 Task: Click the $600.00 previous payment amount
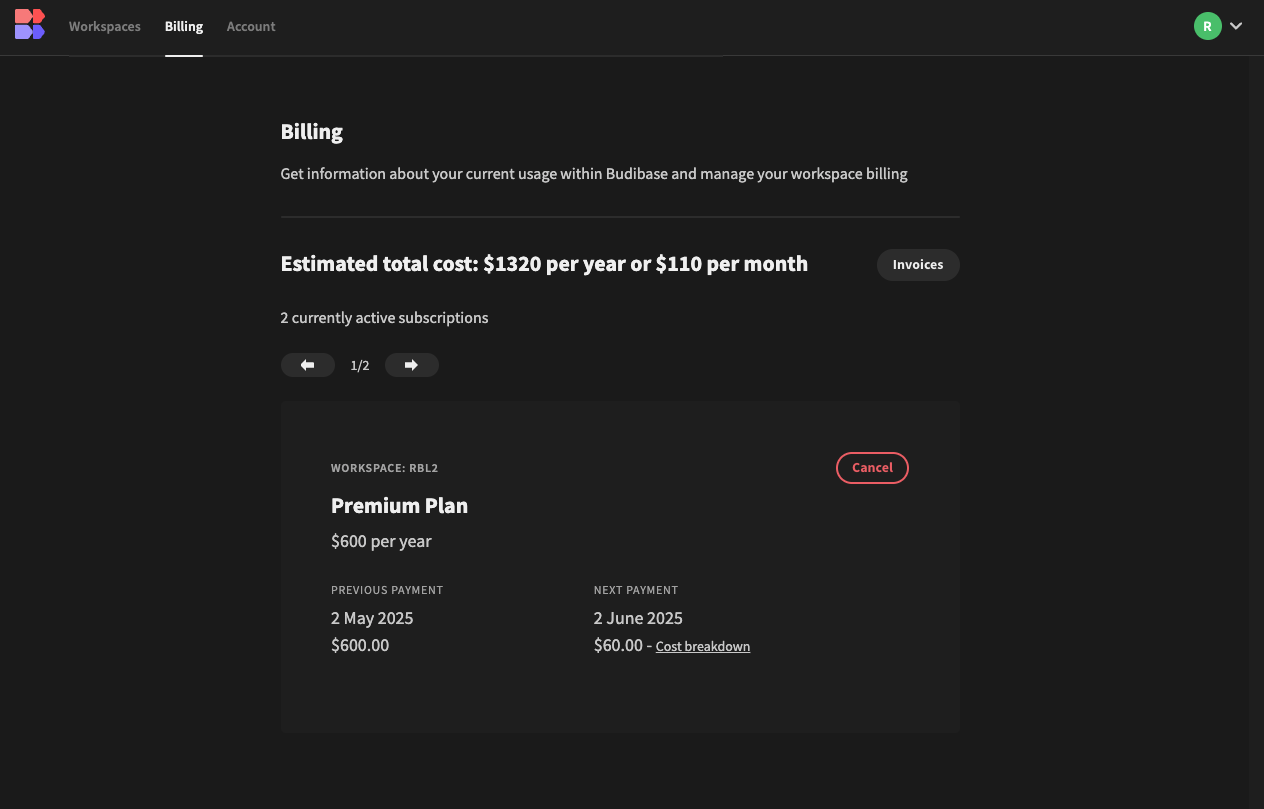point(360,646)
